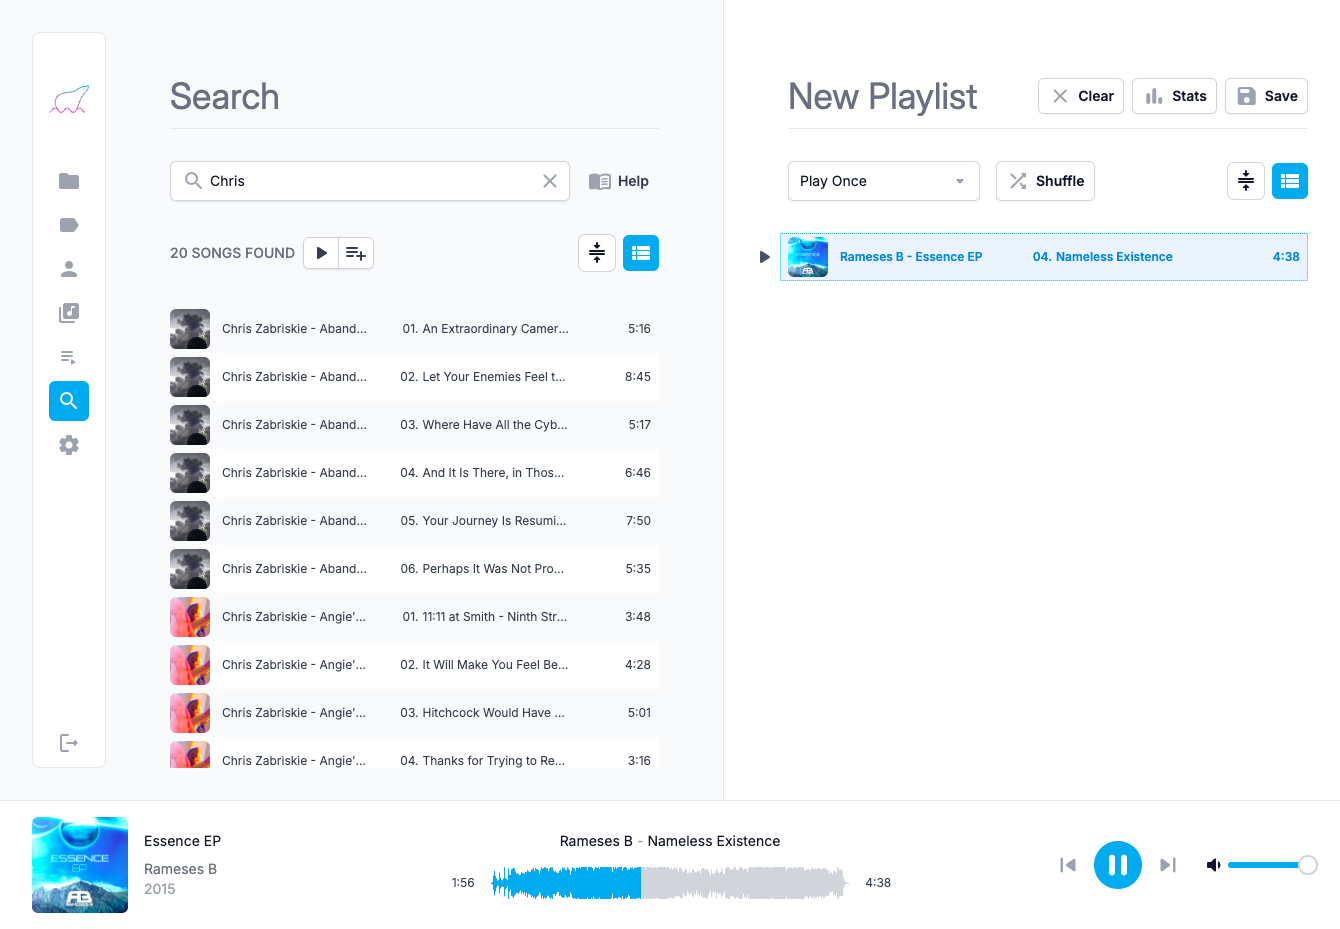Select song 03. Hitchcock Would Have ...

414,713
